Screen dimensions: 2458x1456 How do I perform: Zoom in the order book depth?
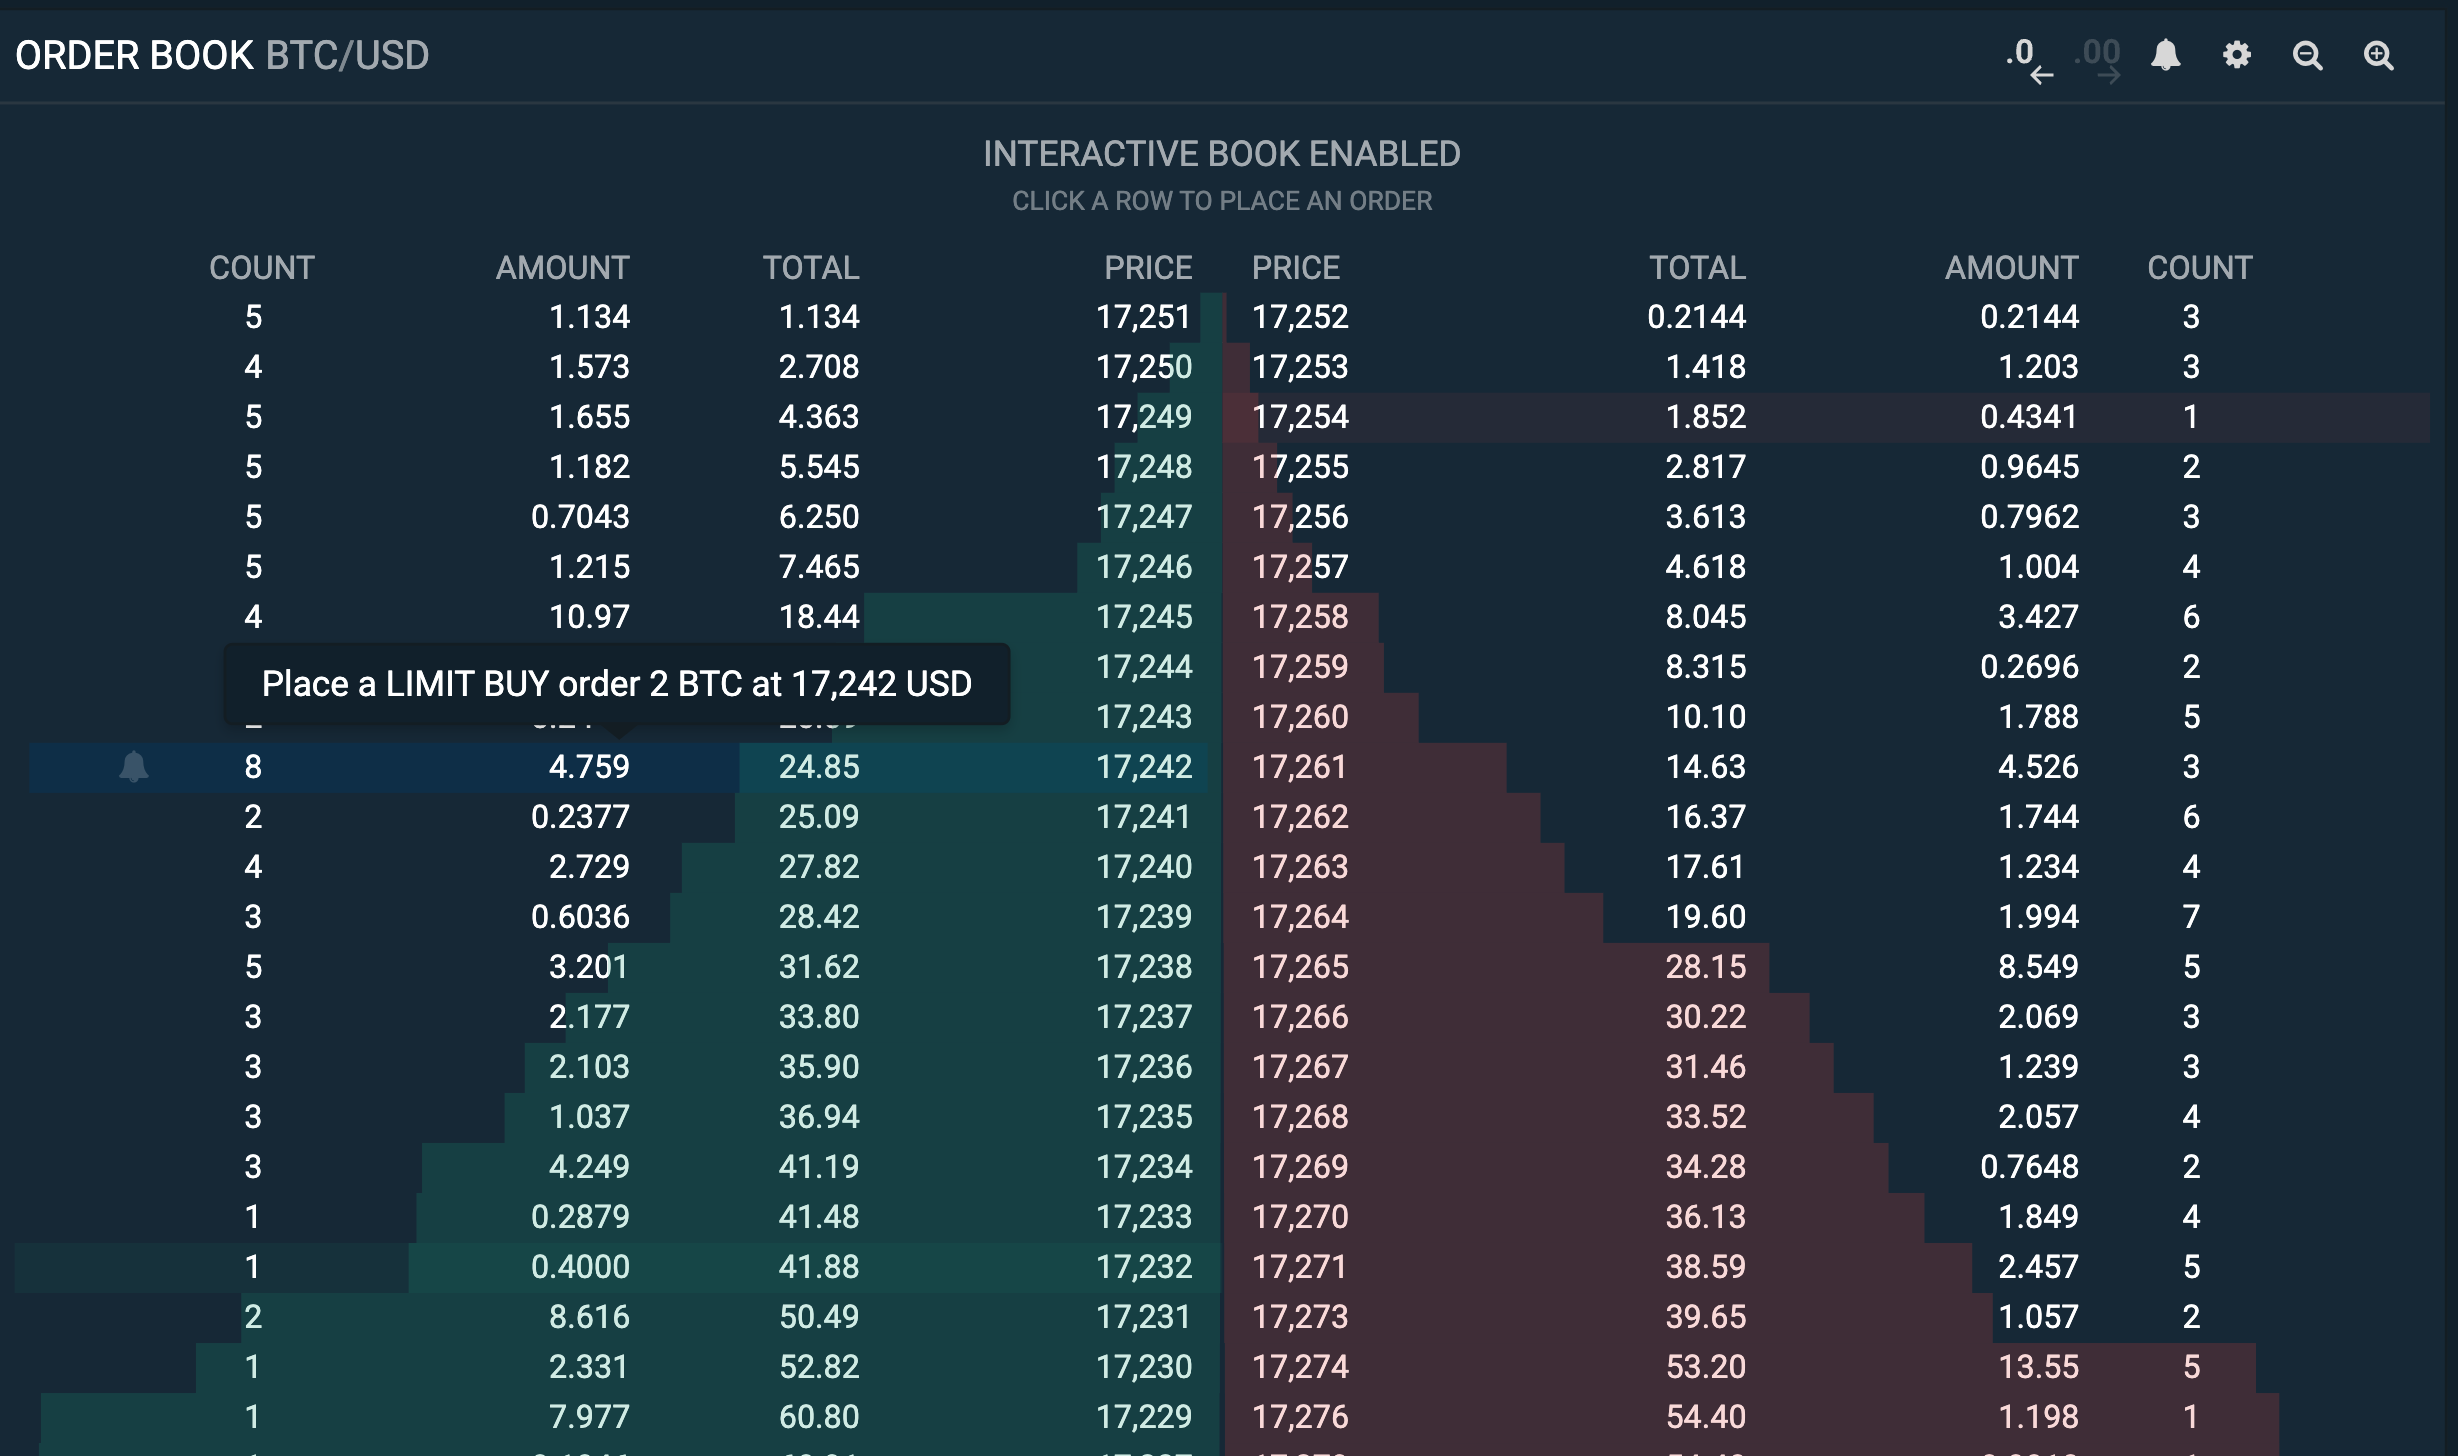point(2378,55)
